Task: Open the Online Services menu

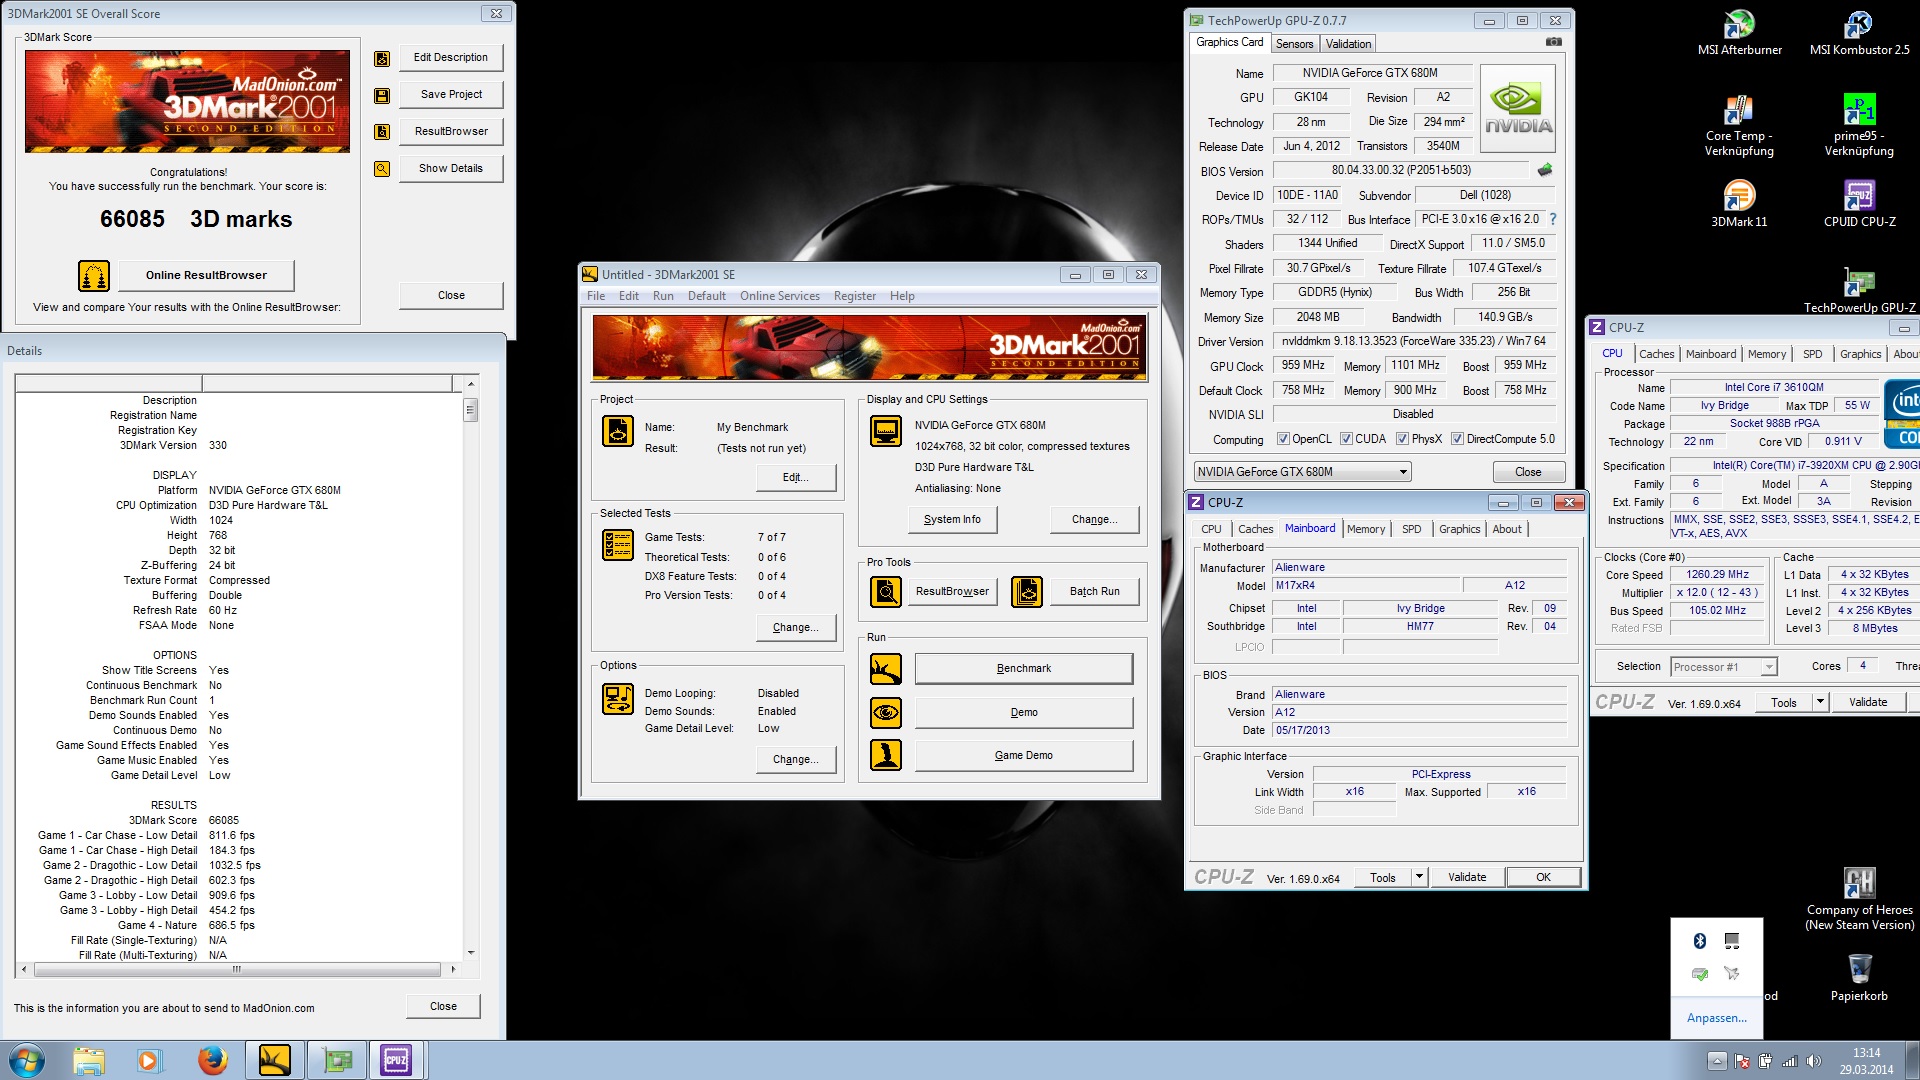Action: pyautogui.click(x=780, y=296)
